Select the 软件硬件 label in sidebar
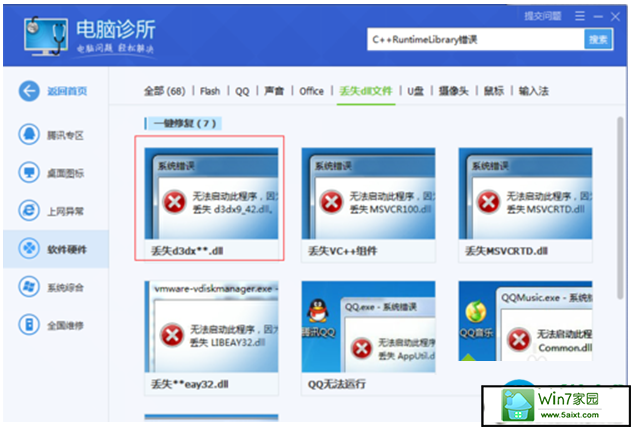 pyautogui.click(x=67, y=250)
